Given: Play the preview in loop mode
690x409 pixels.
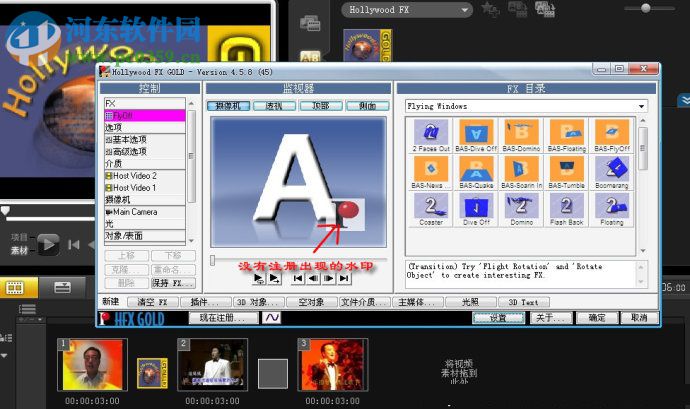Looking at the screenshot, I should [259, 278].
